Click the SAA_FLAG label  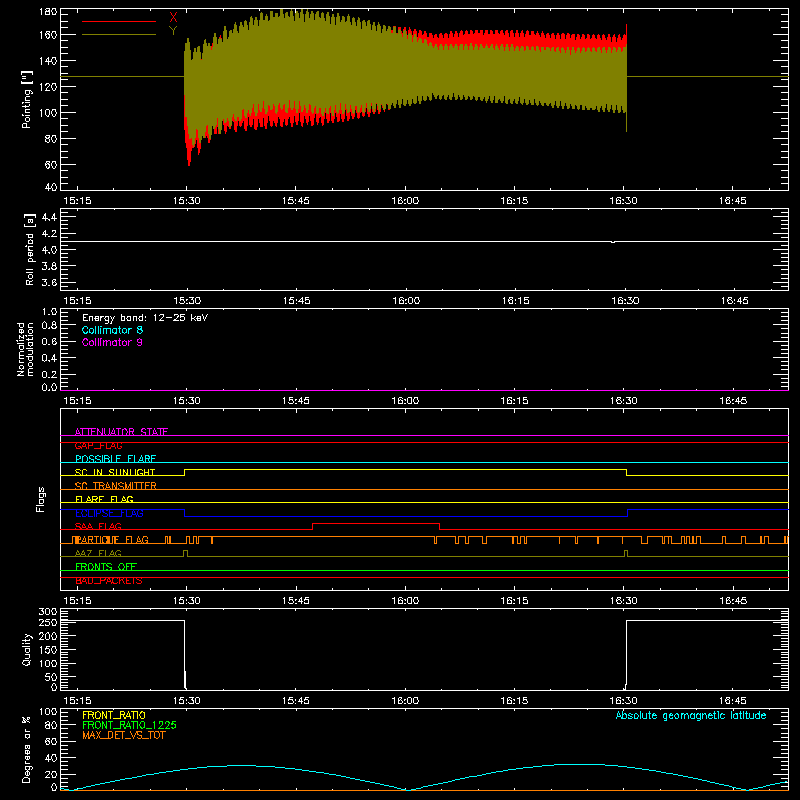(x=98, y=527)
